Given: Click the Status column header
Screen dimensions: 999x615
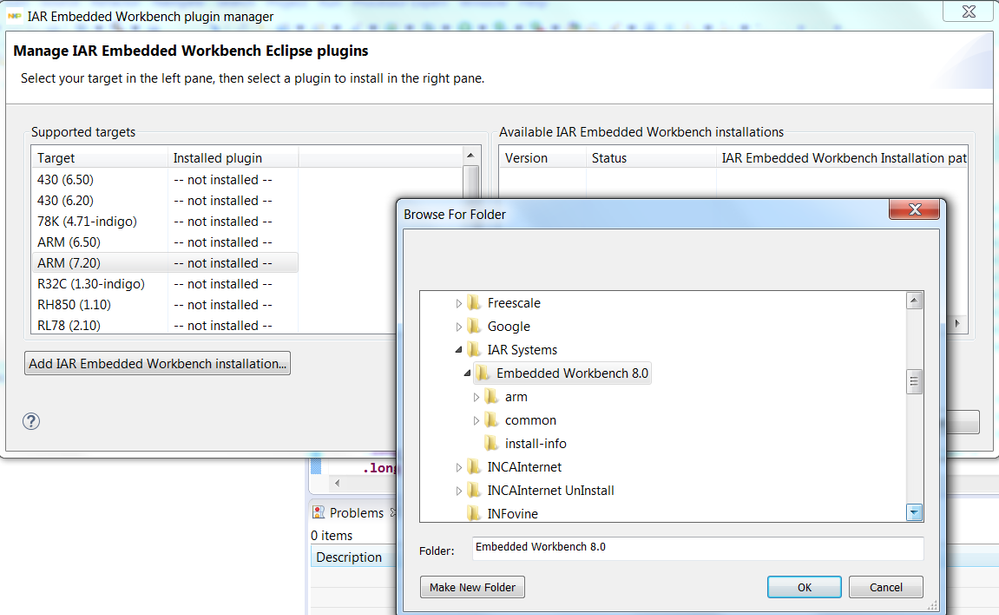Looking at the screenshot, I should (x=651, y=158).
